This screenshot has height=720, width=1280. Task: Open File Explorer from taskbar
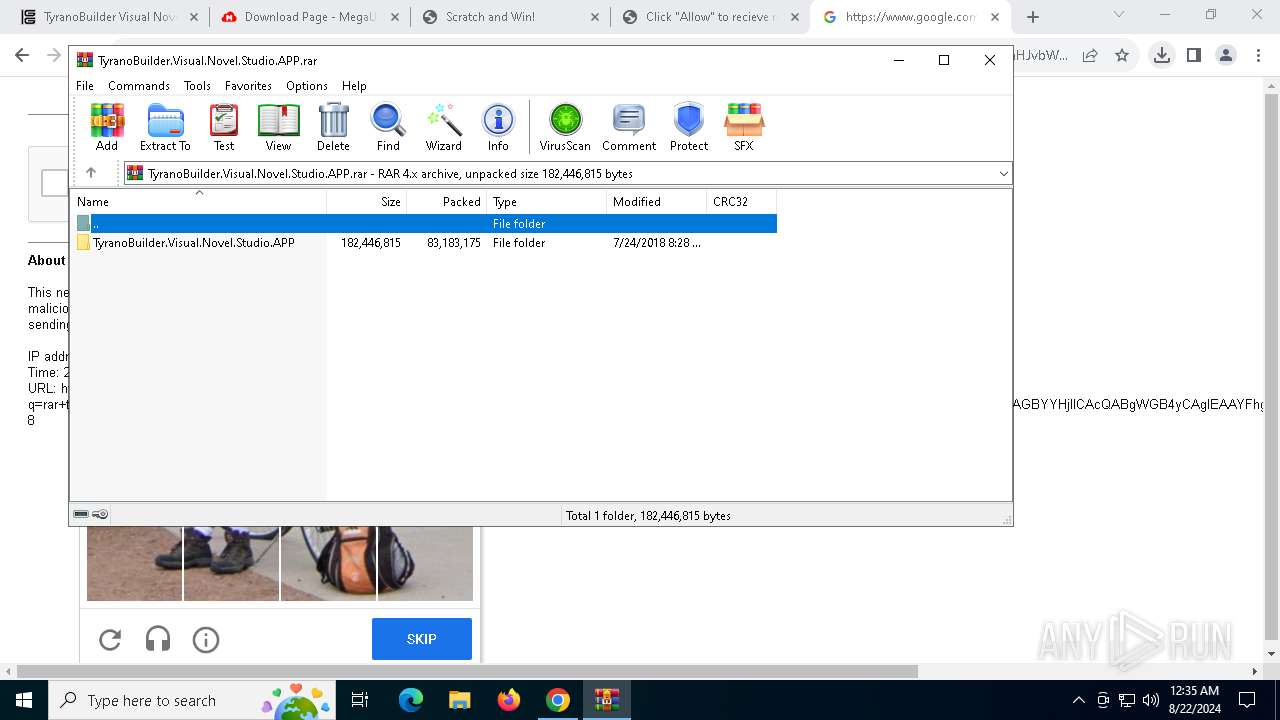point(459,700)
